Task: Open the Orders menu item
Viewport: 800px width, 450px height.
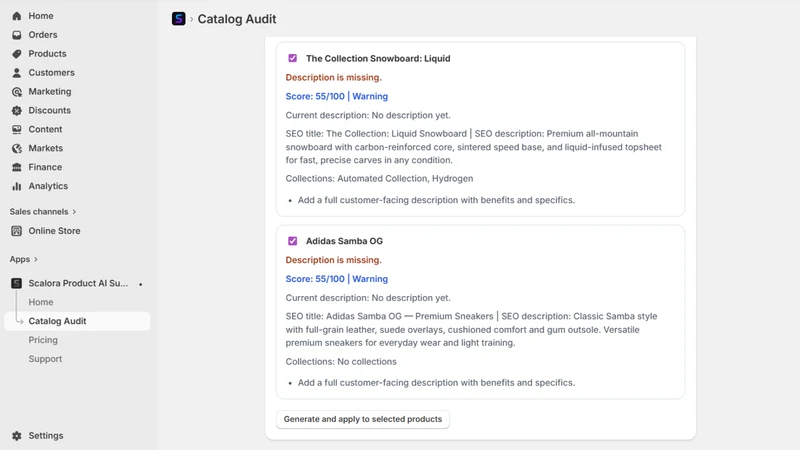Action: (43, 35)
